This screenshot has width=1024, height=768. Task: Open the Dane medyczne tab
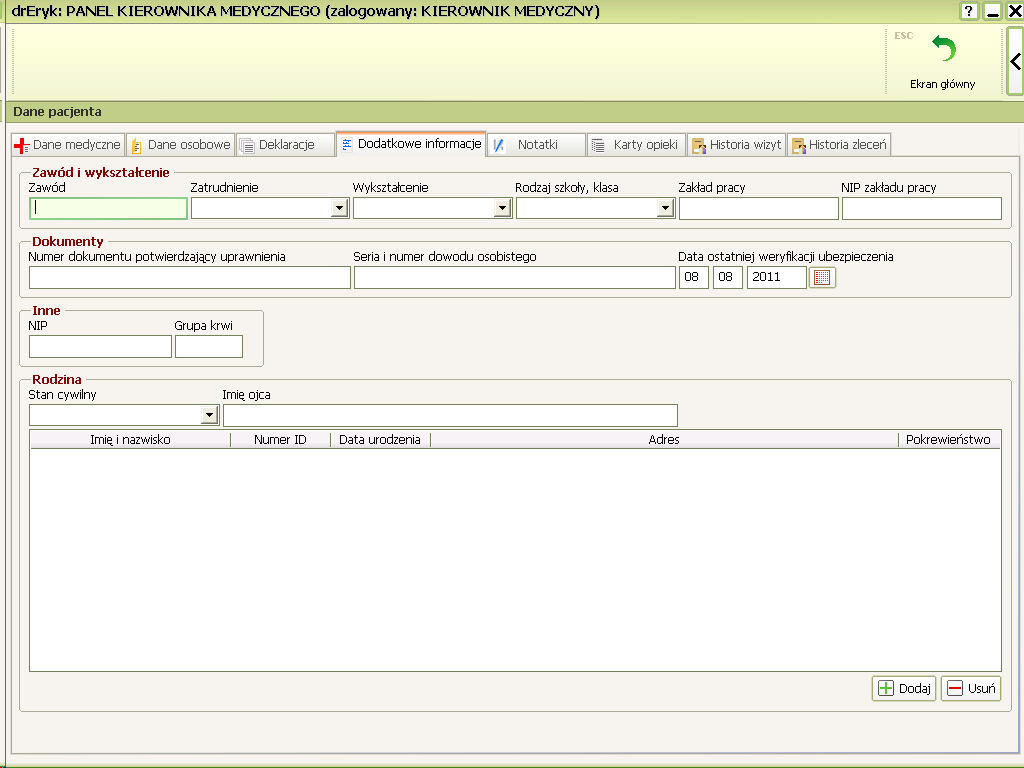(67, 145)
